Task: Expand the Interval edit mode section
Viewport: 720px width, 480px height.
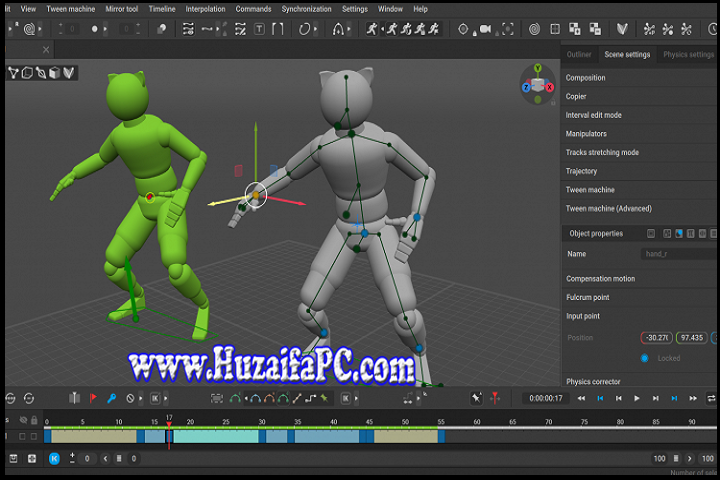Action: [638, 115]
